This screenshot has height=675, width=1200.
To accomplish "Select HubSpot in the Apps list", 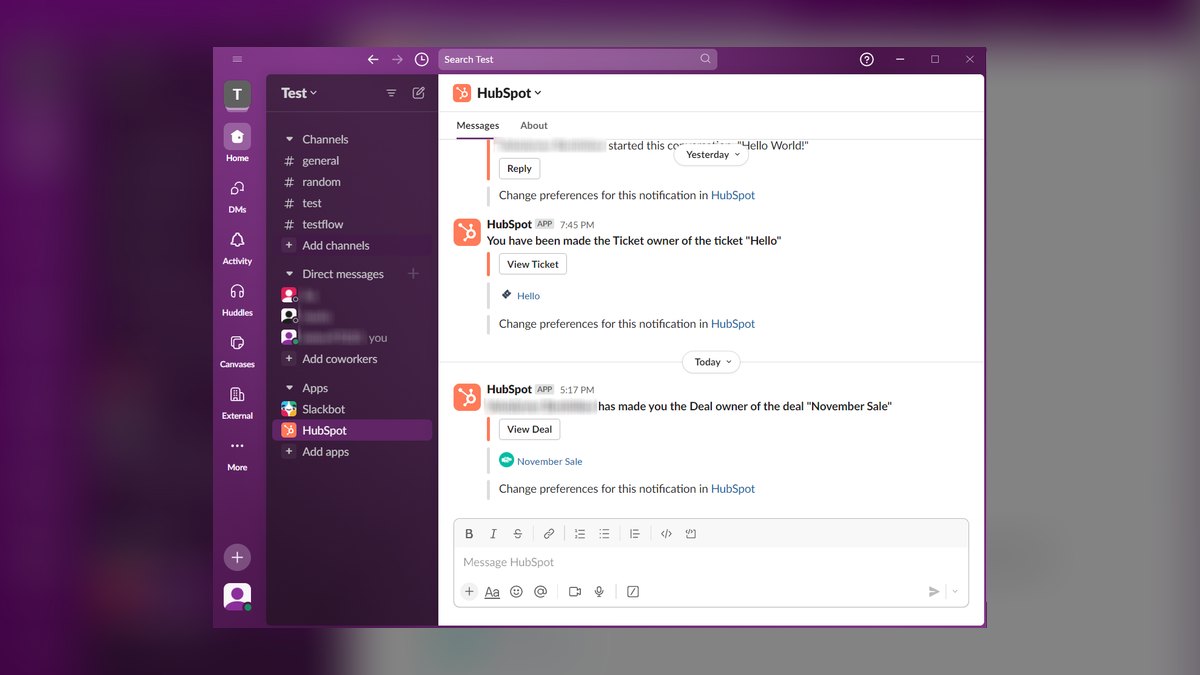I will (352, 430).
